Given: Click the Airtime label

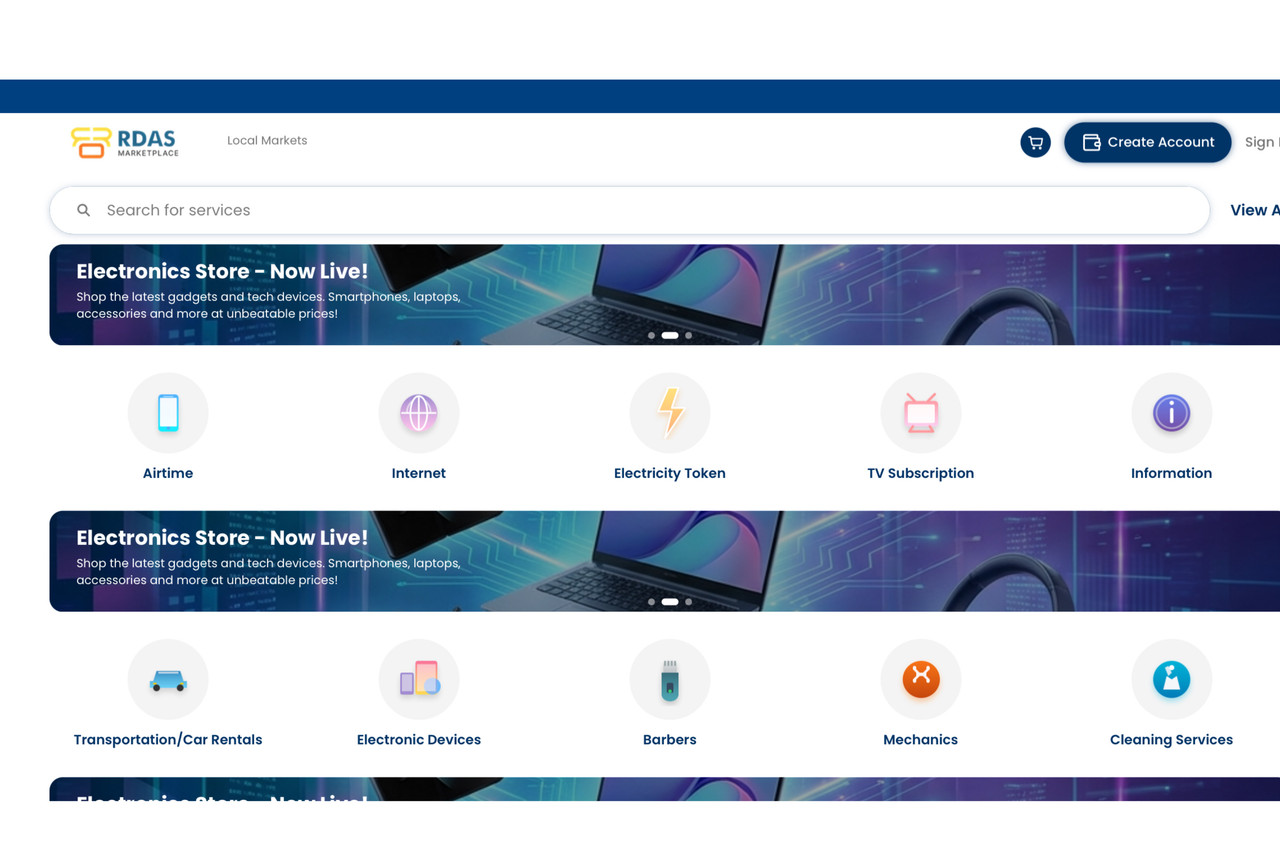Looking at the screenshot, I should point(168,473).
